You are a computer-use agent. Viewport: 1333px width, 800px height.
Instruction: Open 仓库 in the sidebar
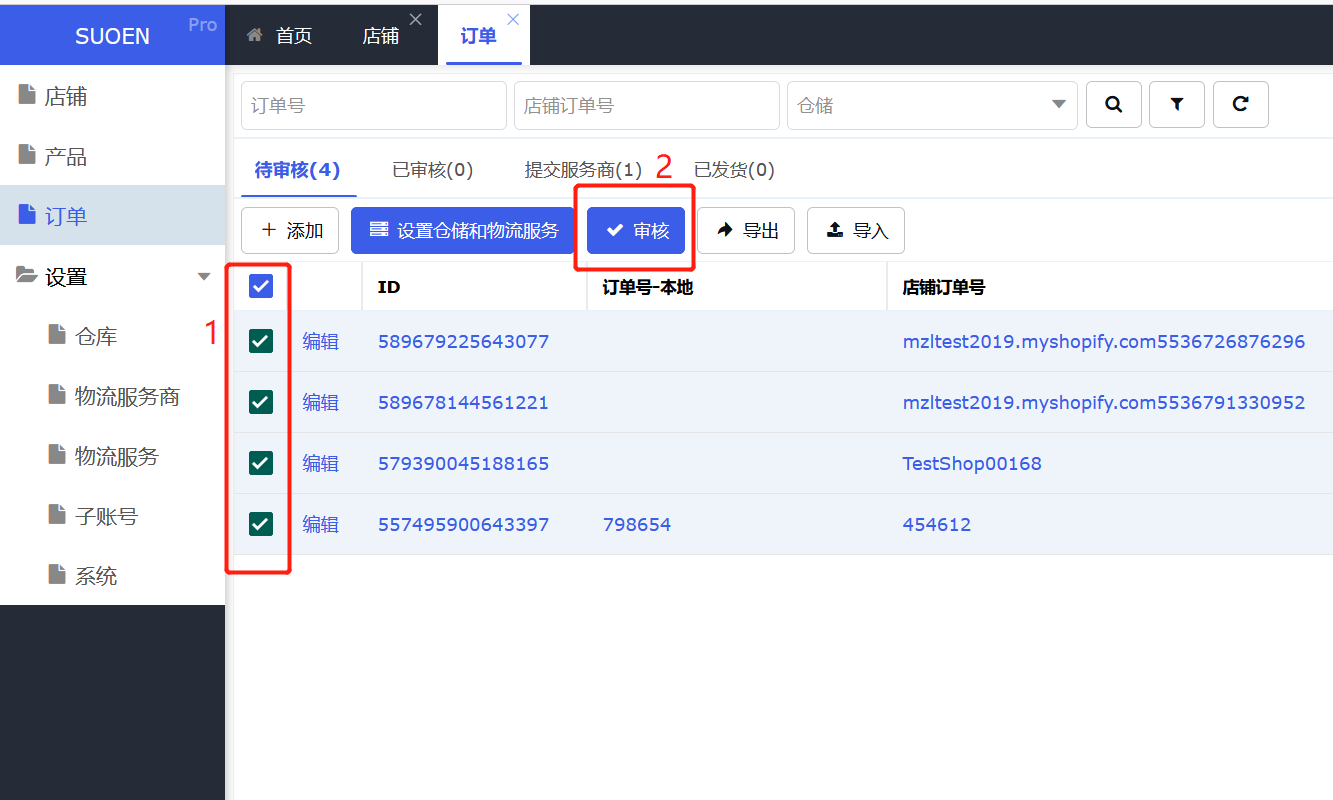click(x=96, y=336)
